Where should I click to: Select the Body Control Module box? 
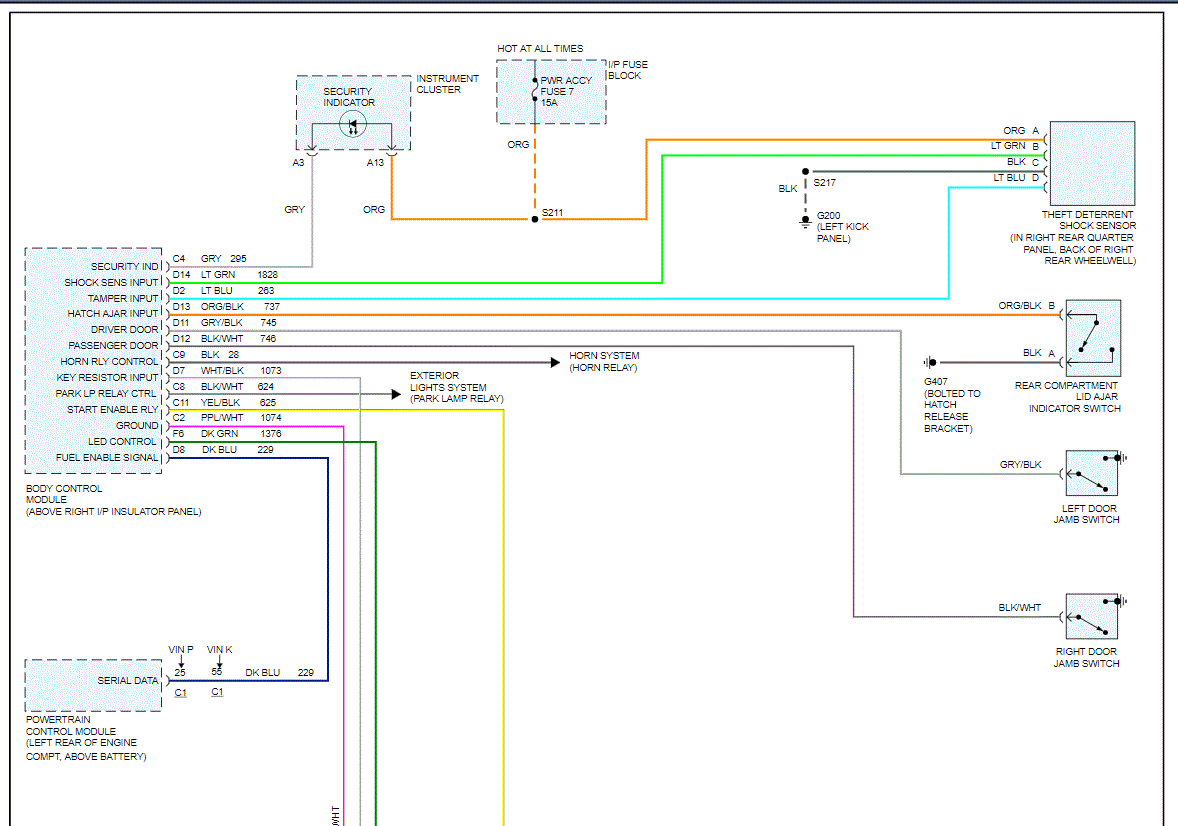(x=93, y=360)
